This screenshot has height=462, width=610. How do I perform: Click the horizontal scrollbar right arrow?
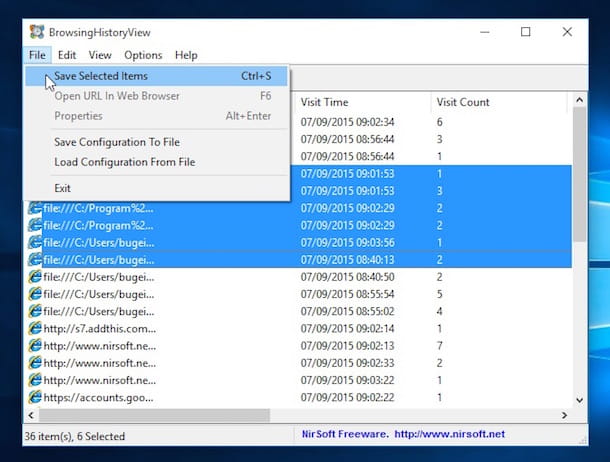coord(564,415)
